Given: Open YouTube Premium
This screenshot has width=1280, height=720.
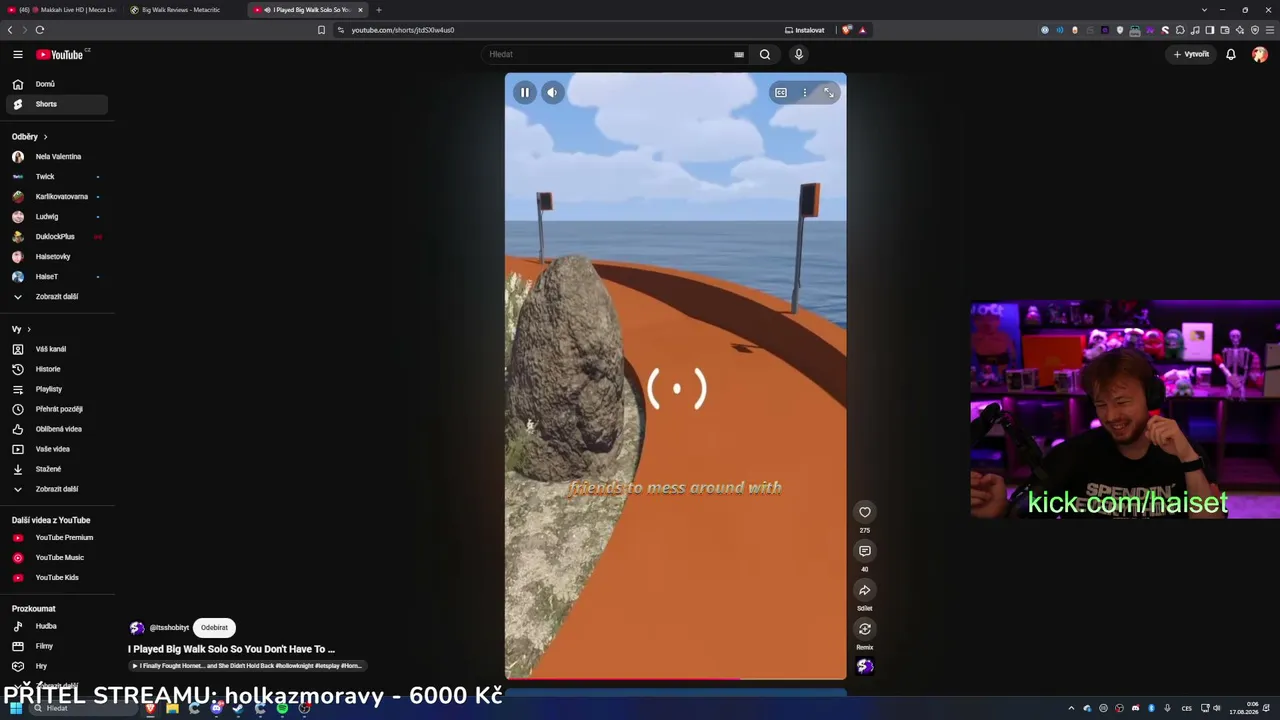Looking at the screenshot, I should (57, 538).
